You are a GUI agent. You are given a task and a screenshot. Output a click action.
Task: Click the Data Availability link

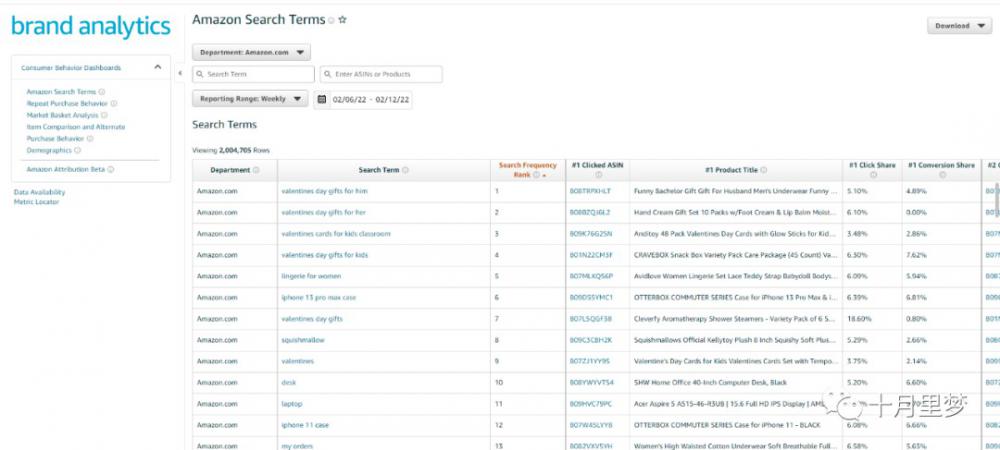point(40,192)
